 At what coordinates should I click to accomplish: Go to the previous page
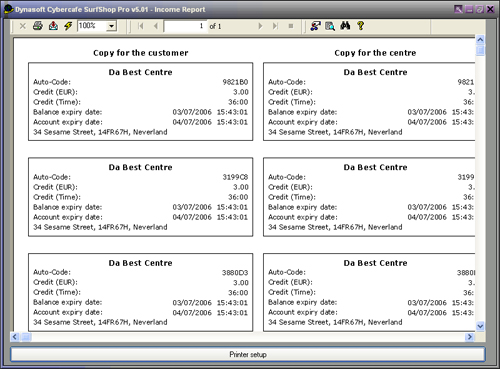[155, 26]
